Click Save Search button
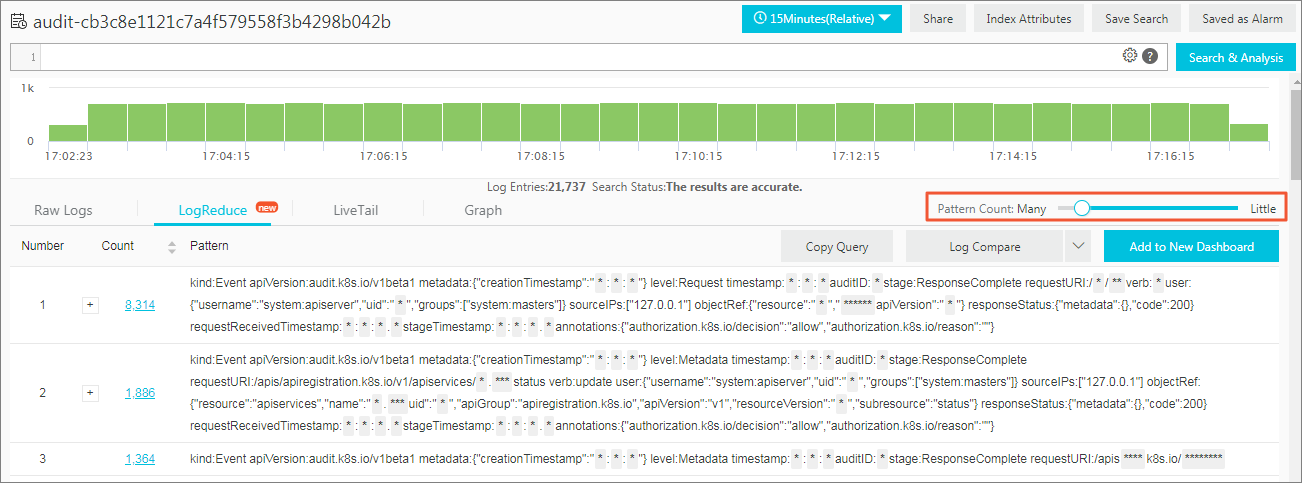The height and width of the screenshot is (483, 1302). coord(1137,18)
